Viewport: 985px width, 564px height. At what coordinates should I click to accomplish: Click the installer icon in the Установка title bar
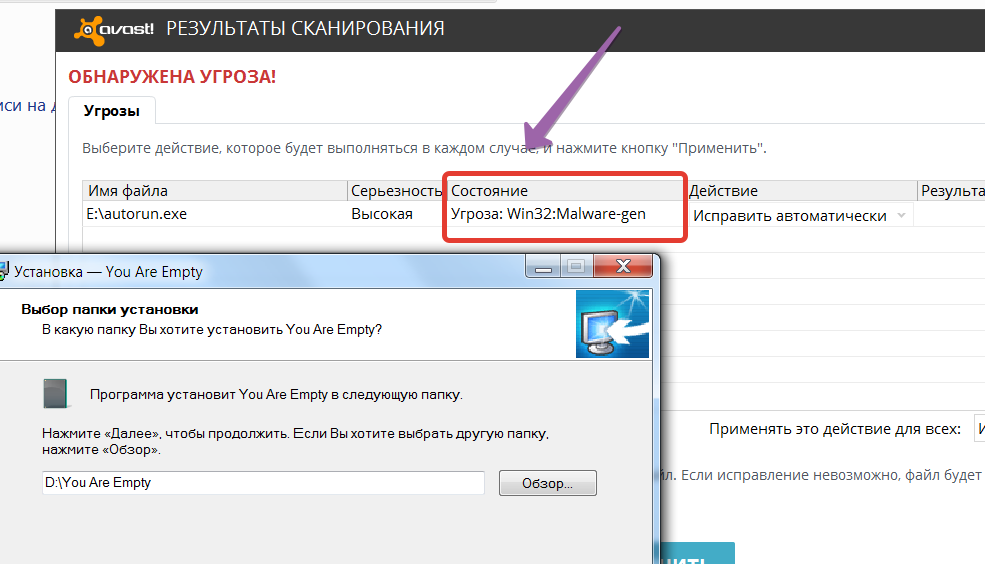pos(4,271)
